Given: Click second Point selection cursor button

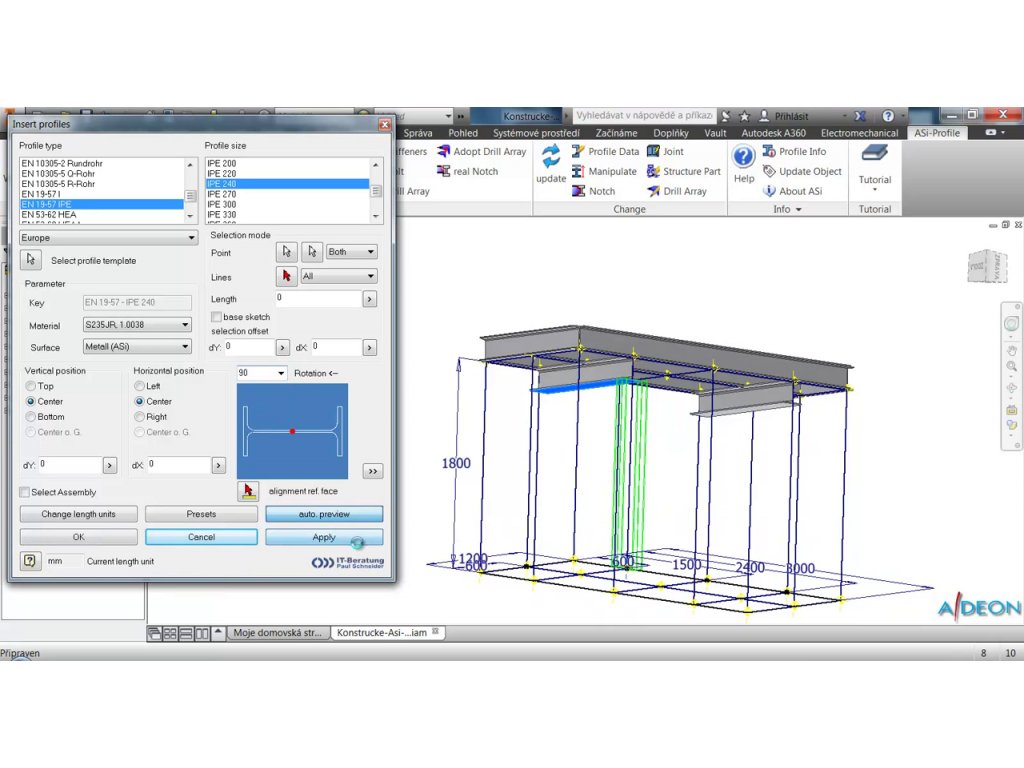Looking at the screenshot, I should click(312, 251).
